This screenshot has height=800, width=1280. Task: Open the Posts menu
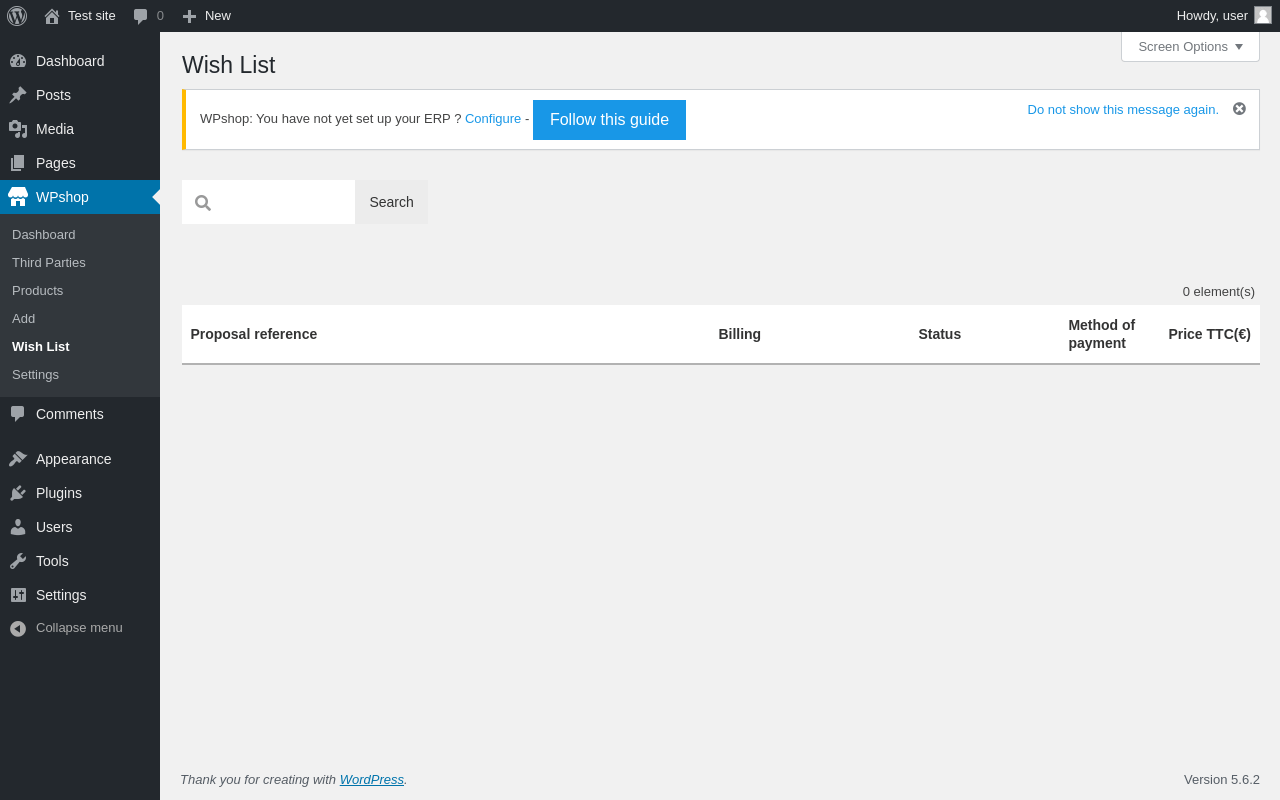point(80,95)
